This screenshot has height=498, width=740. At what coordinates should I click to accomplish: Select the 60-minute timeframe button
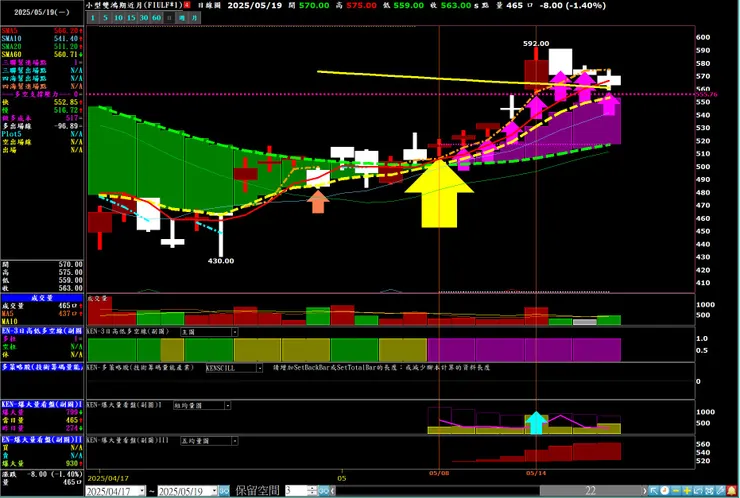pyautogui.click(x=157, y=18)
